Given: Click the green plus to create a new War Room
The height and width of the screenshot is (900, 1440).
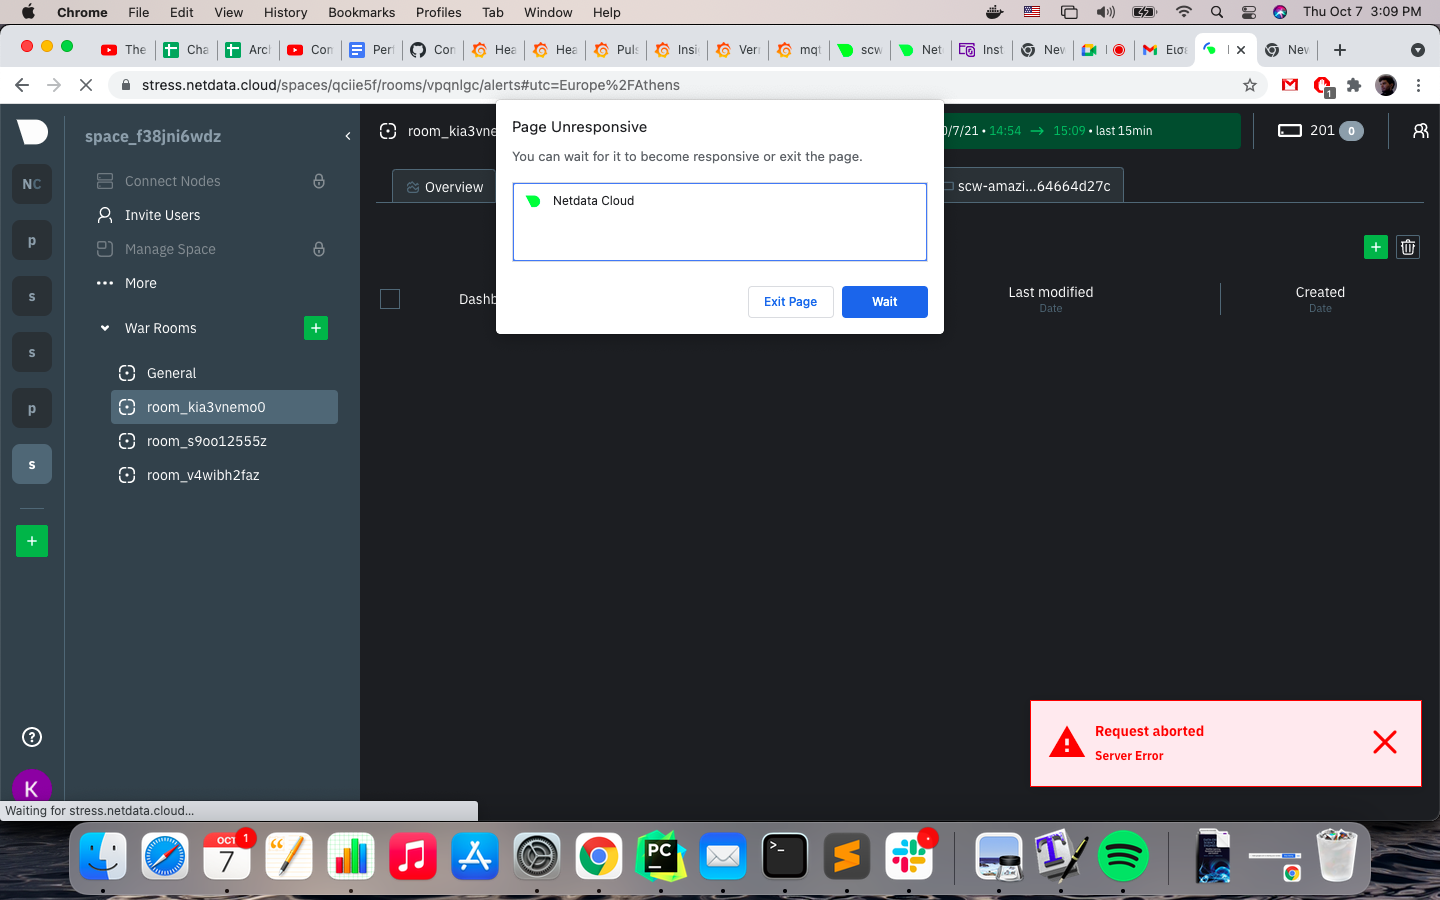Looking at the screenshot, I should (316, 328).
